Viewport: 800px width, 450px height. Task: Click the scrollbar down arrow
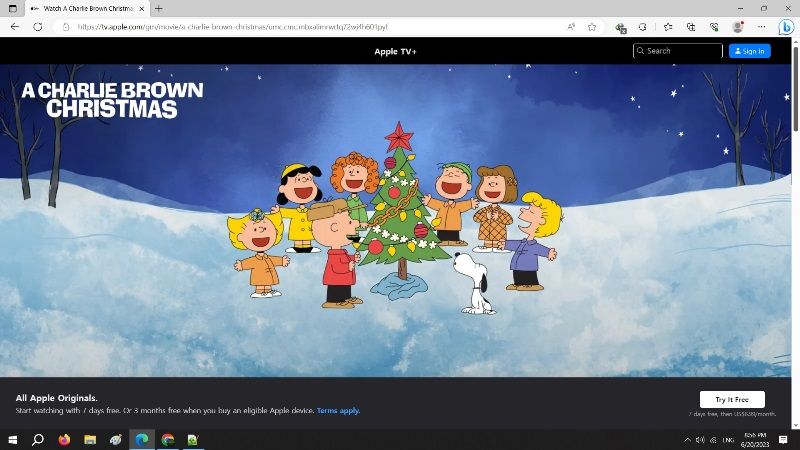795,424
